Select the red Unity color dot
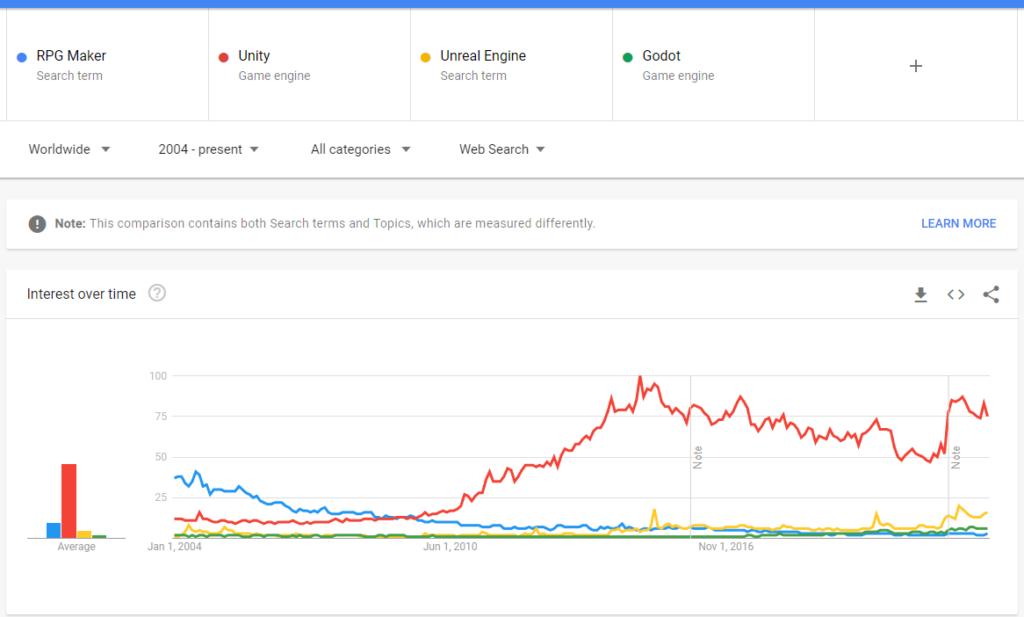 (x=223, y=57)
